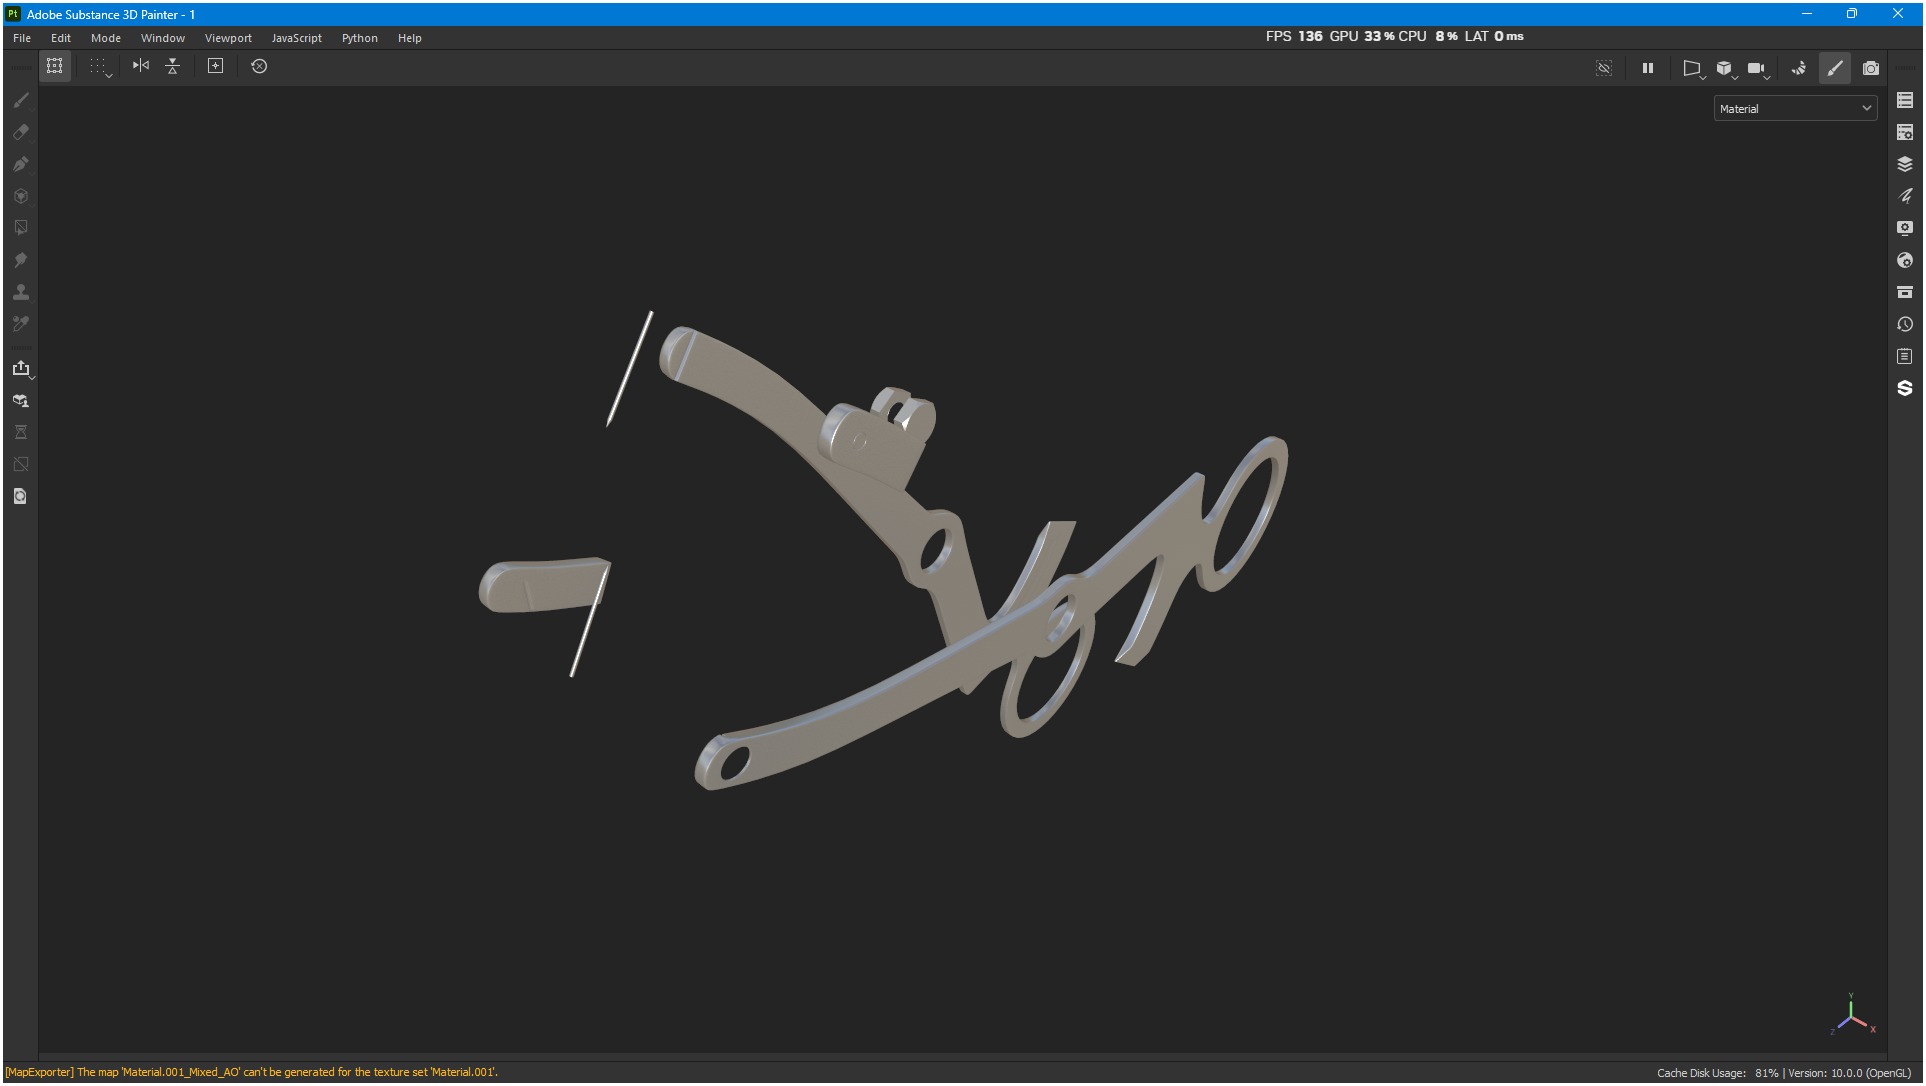Click the resource updater box icon

point(21,400)
